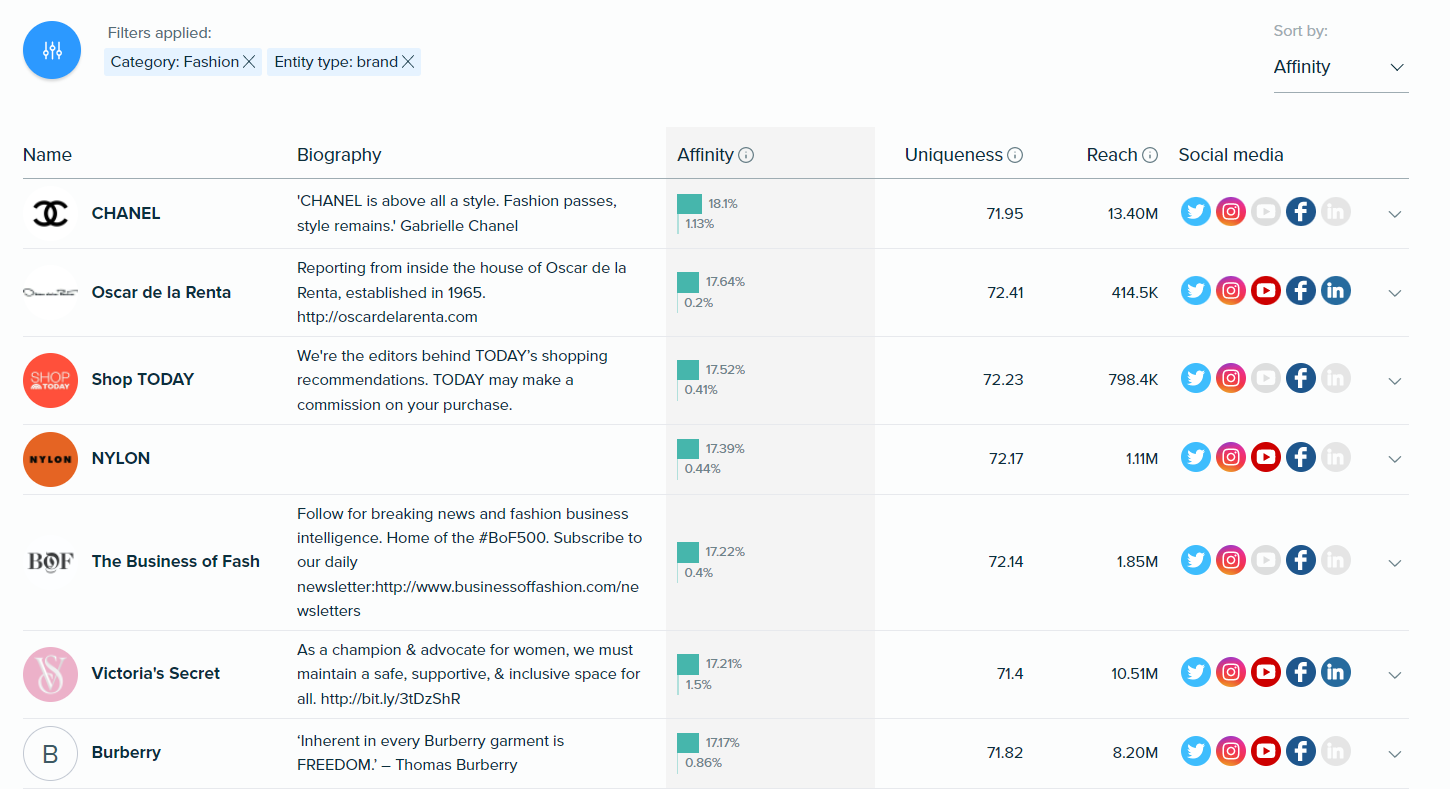Open Burberry's YouTube channel
The width and height of the screenshot is (1450, 789).
pyautogui.click(x=1266, y=751)
